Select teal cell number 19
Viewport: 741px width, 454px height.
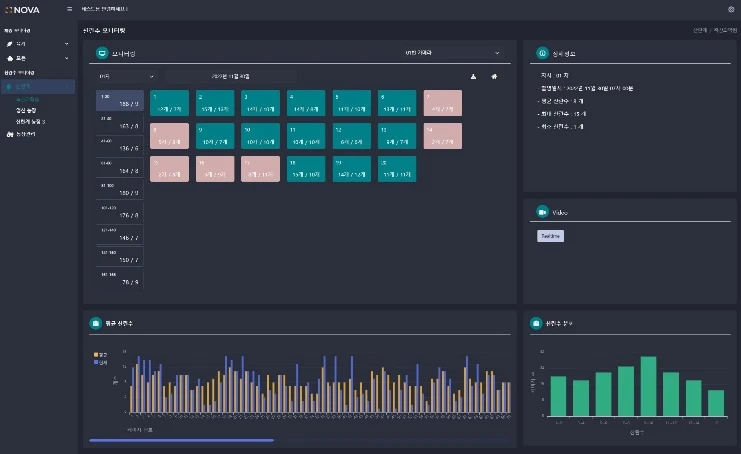pos(352,169)
